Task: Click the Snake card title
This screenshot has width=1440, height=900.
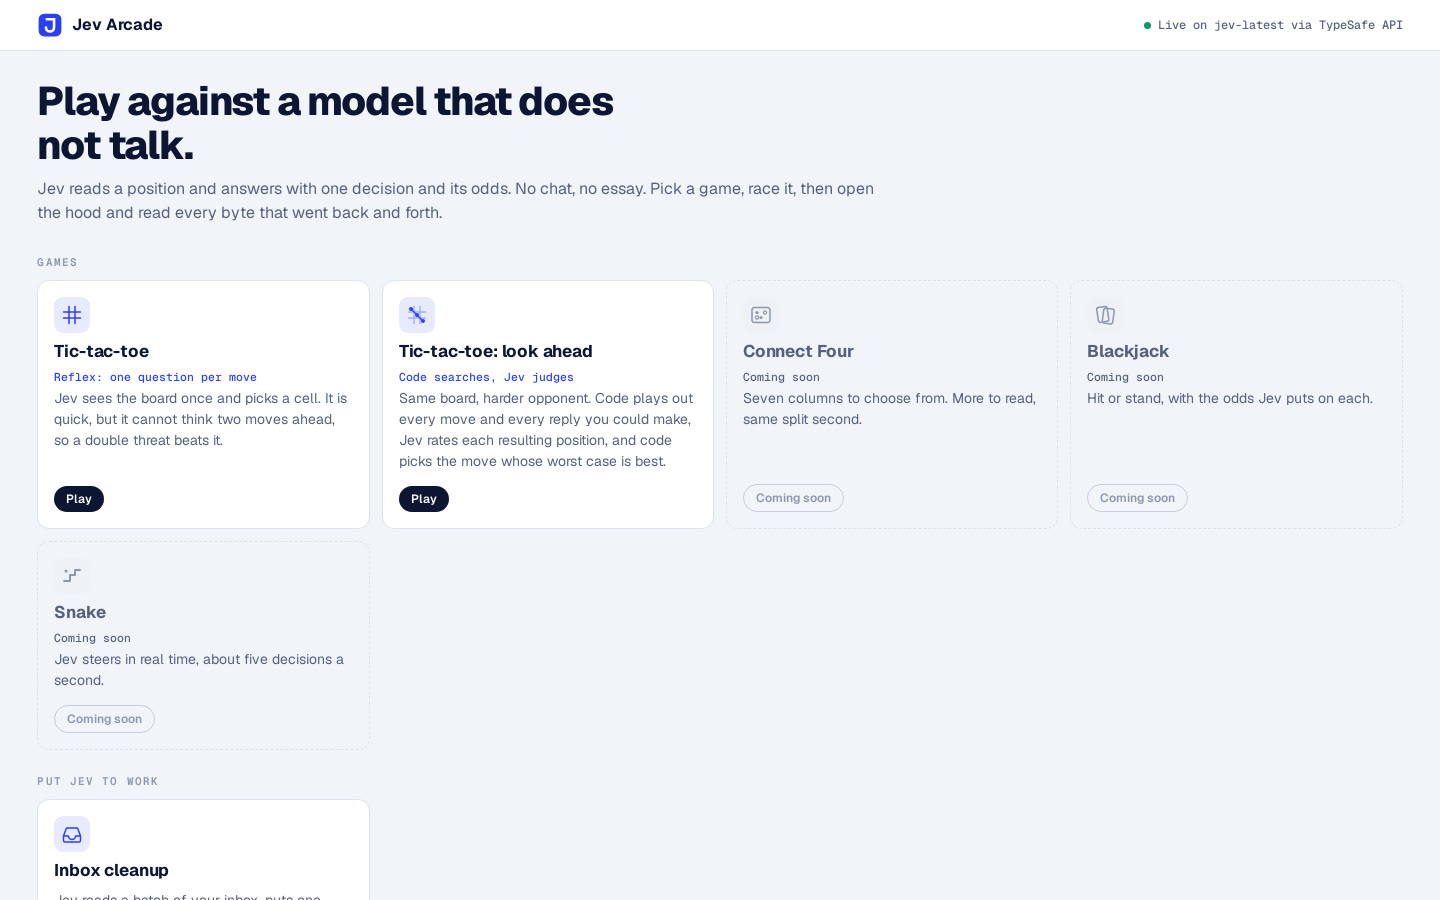Action: point(80,612)
